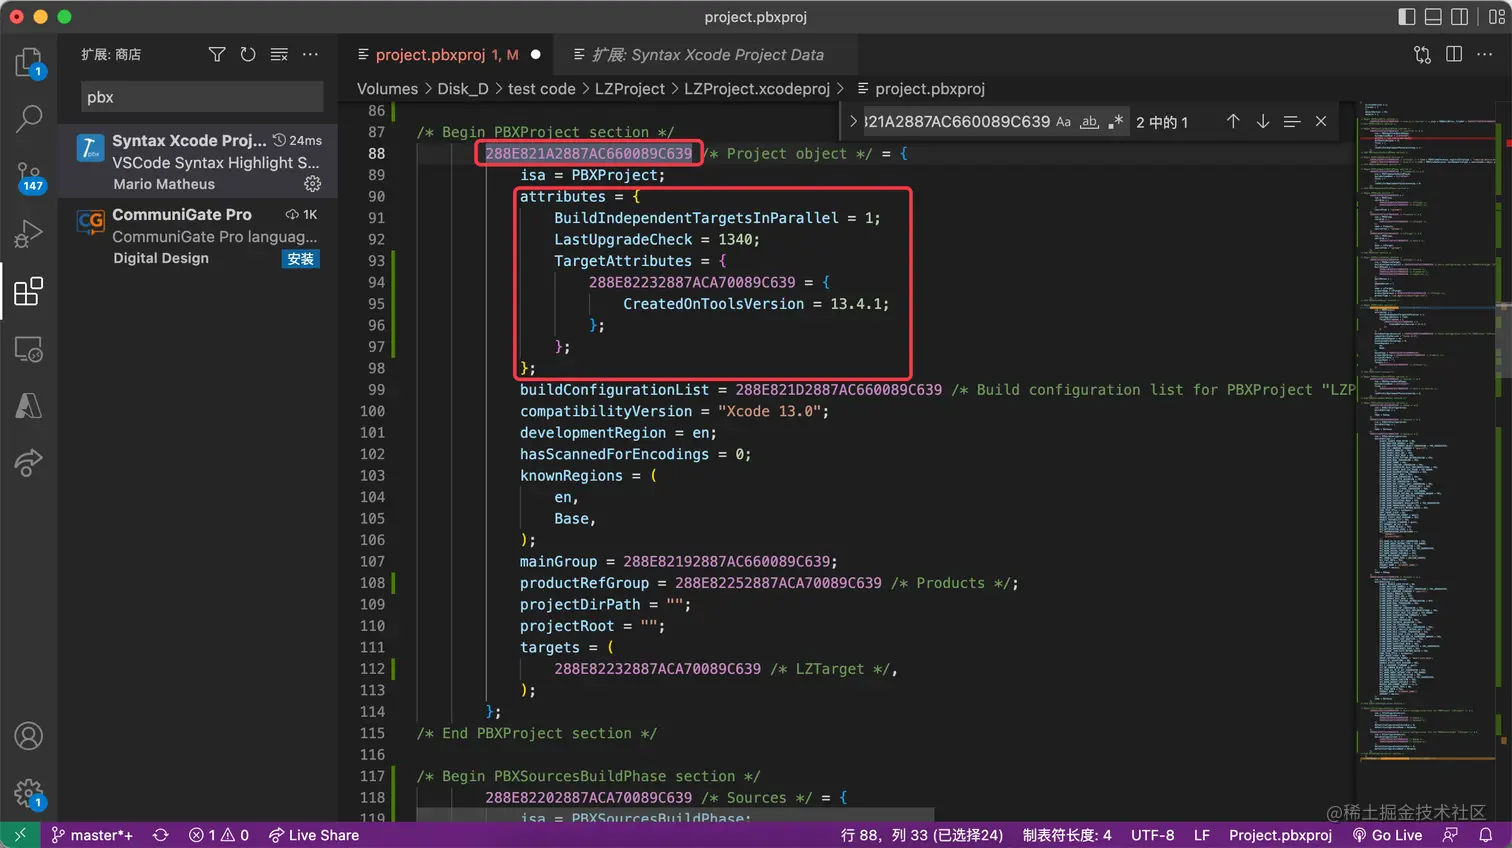Select LZProject.xcodeproj in breadcrumb path

(757, 89)
